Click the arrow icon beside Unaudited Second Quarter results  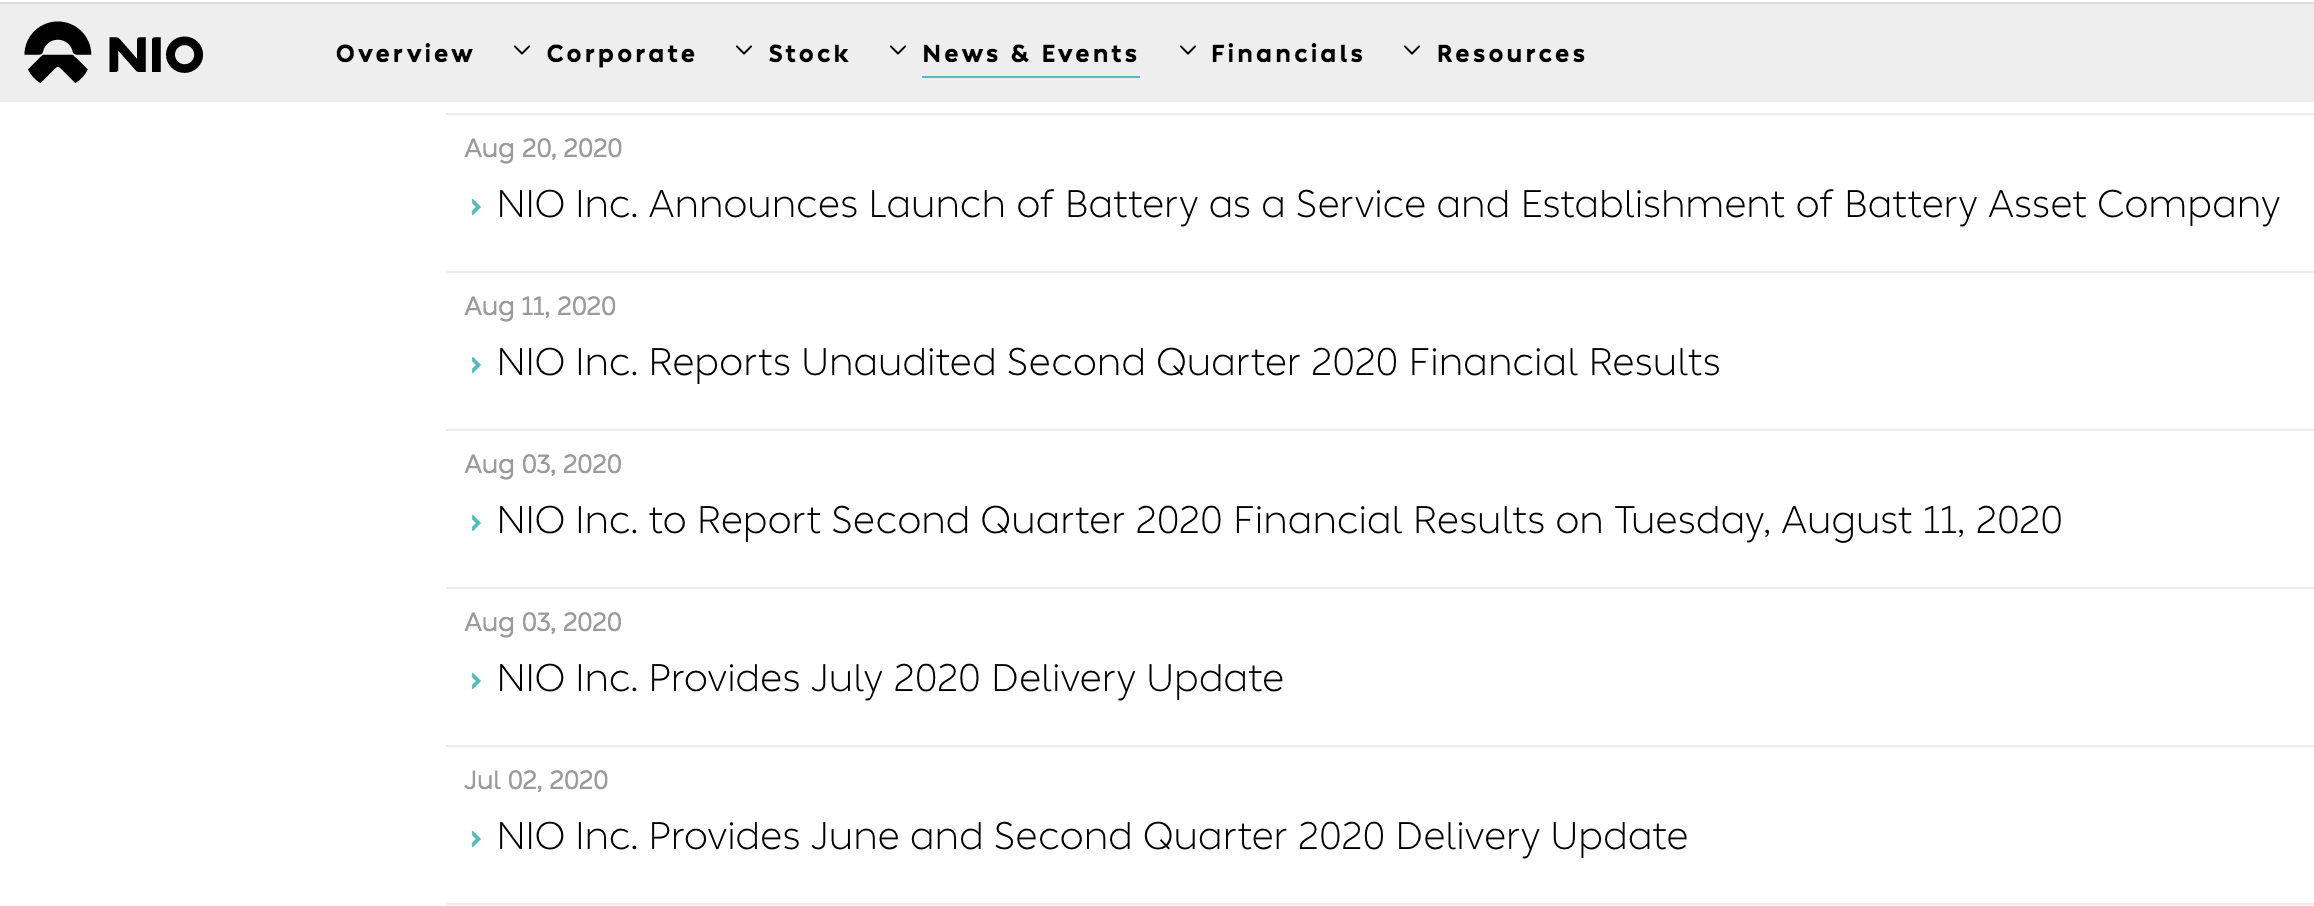click(x=476, y=365)
